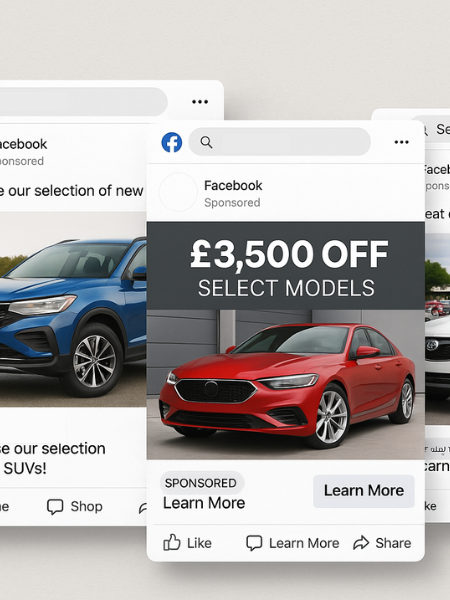Click the search field in the center card
Screen dimensions: 450x600
(280, 142)
